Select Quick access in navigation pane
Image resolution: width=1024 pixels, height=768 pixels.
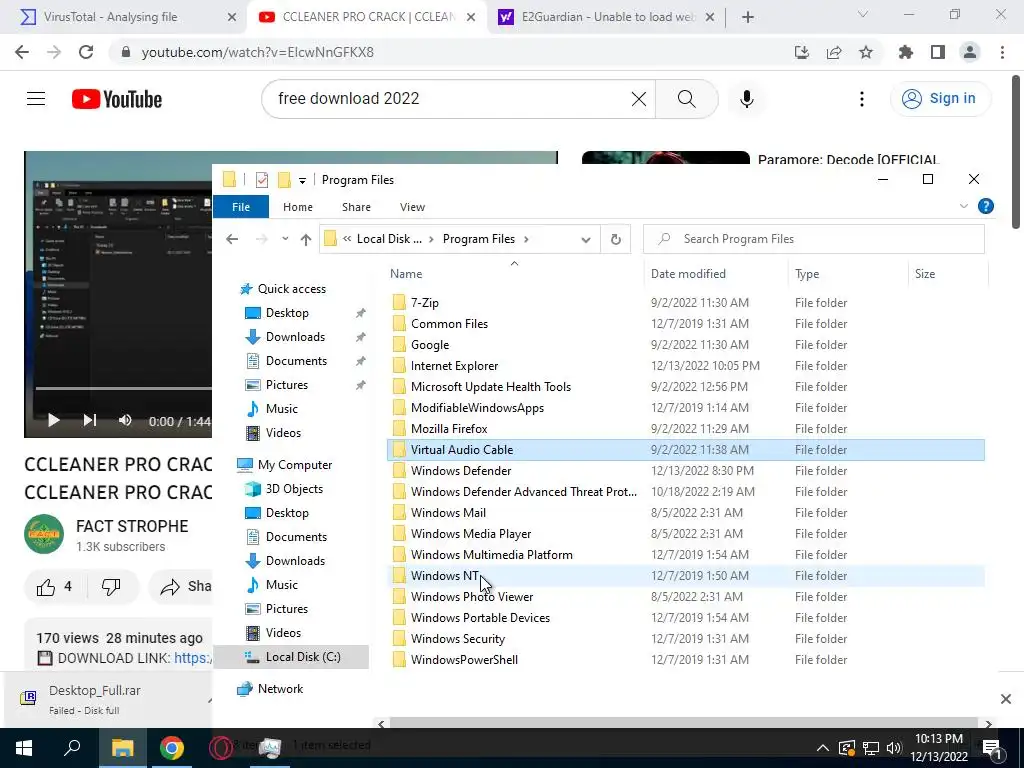pyautogui.click(x=291, y=289)
